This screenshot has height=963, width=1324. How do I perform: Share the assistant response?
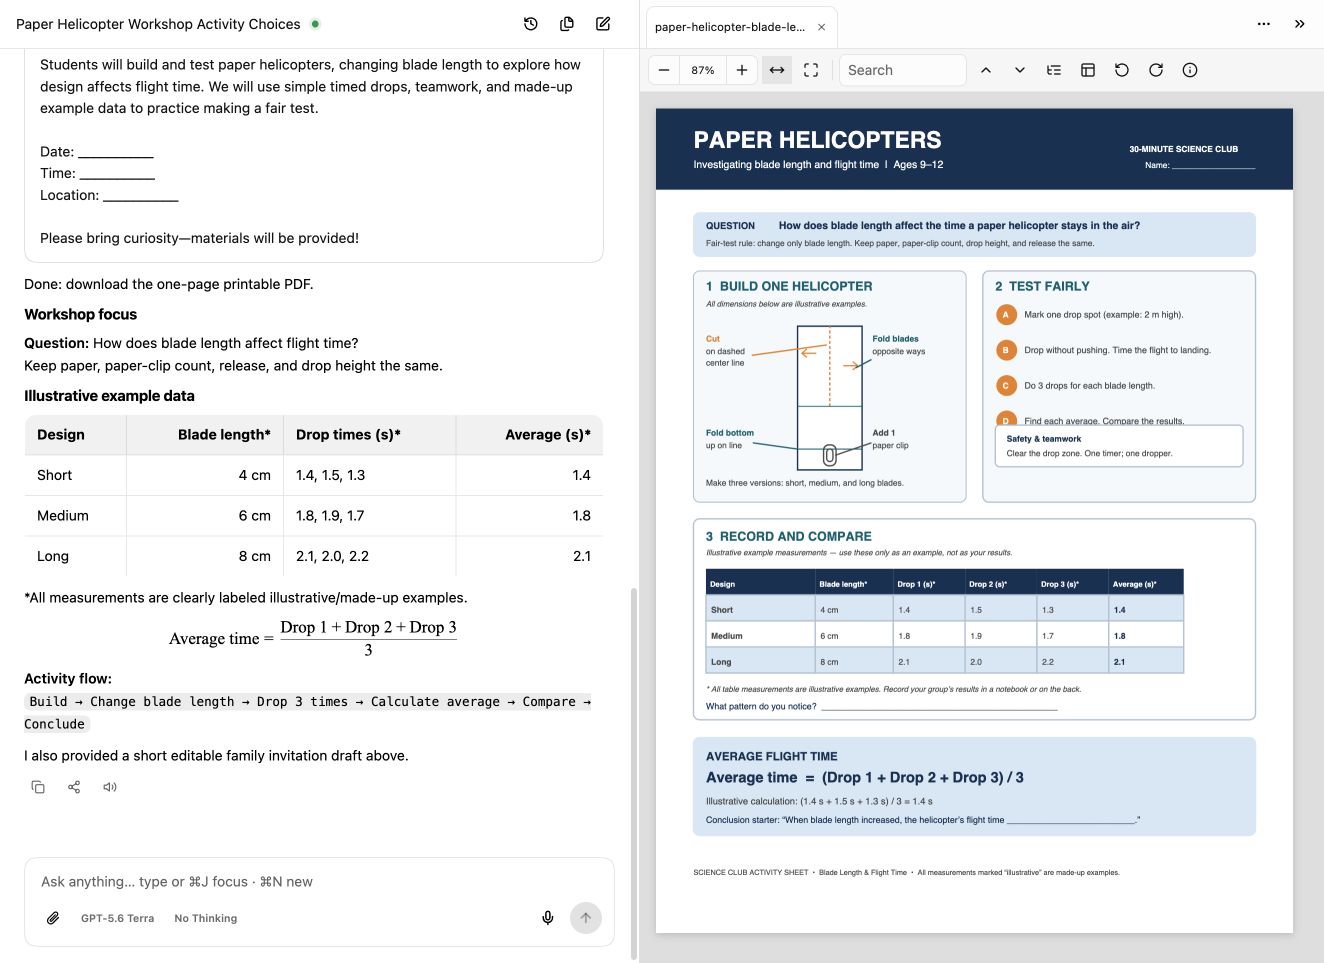click(x=74, y=787)
